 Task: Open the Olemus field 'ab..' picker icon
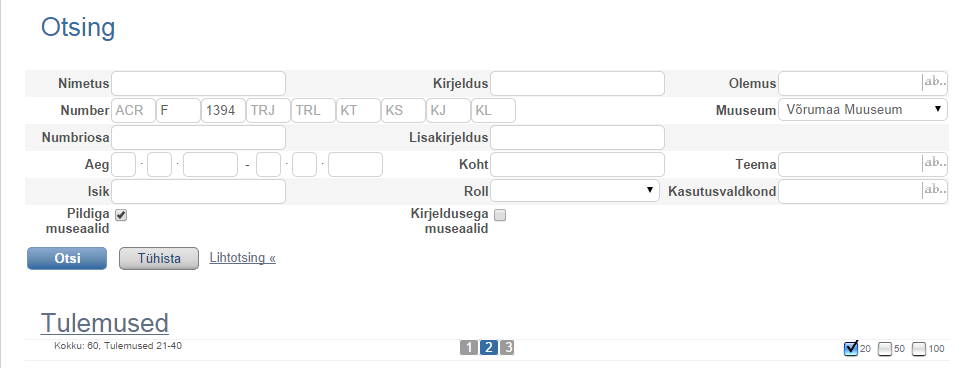(x=935, y=83)
